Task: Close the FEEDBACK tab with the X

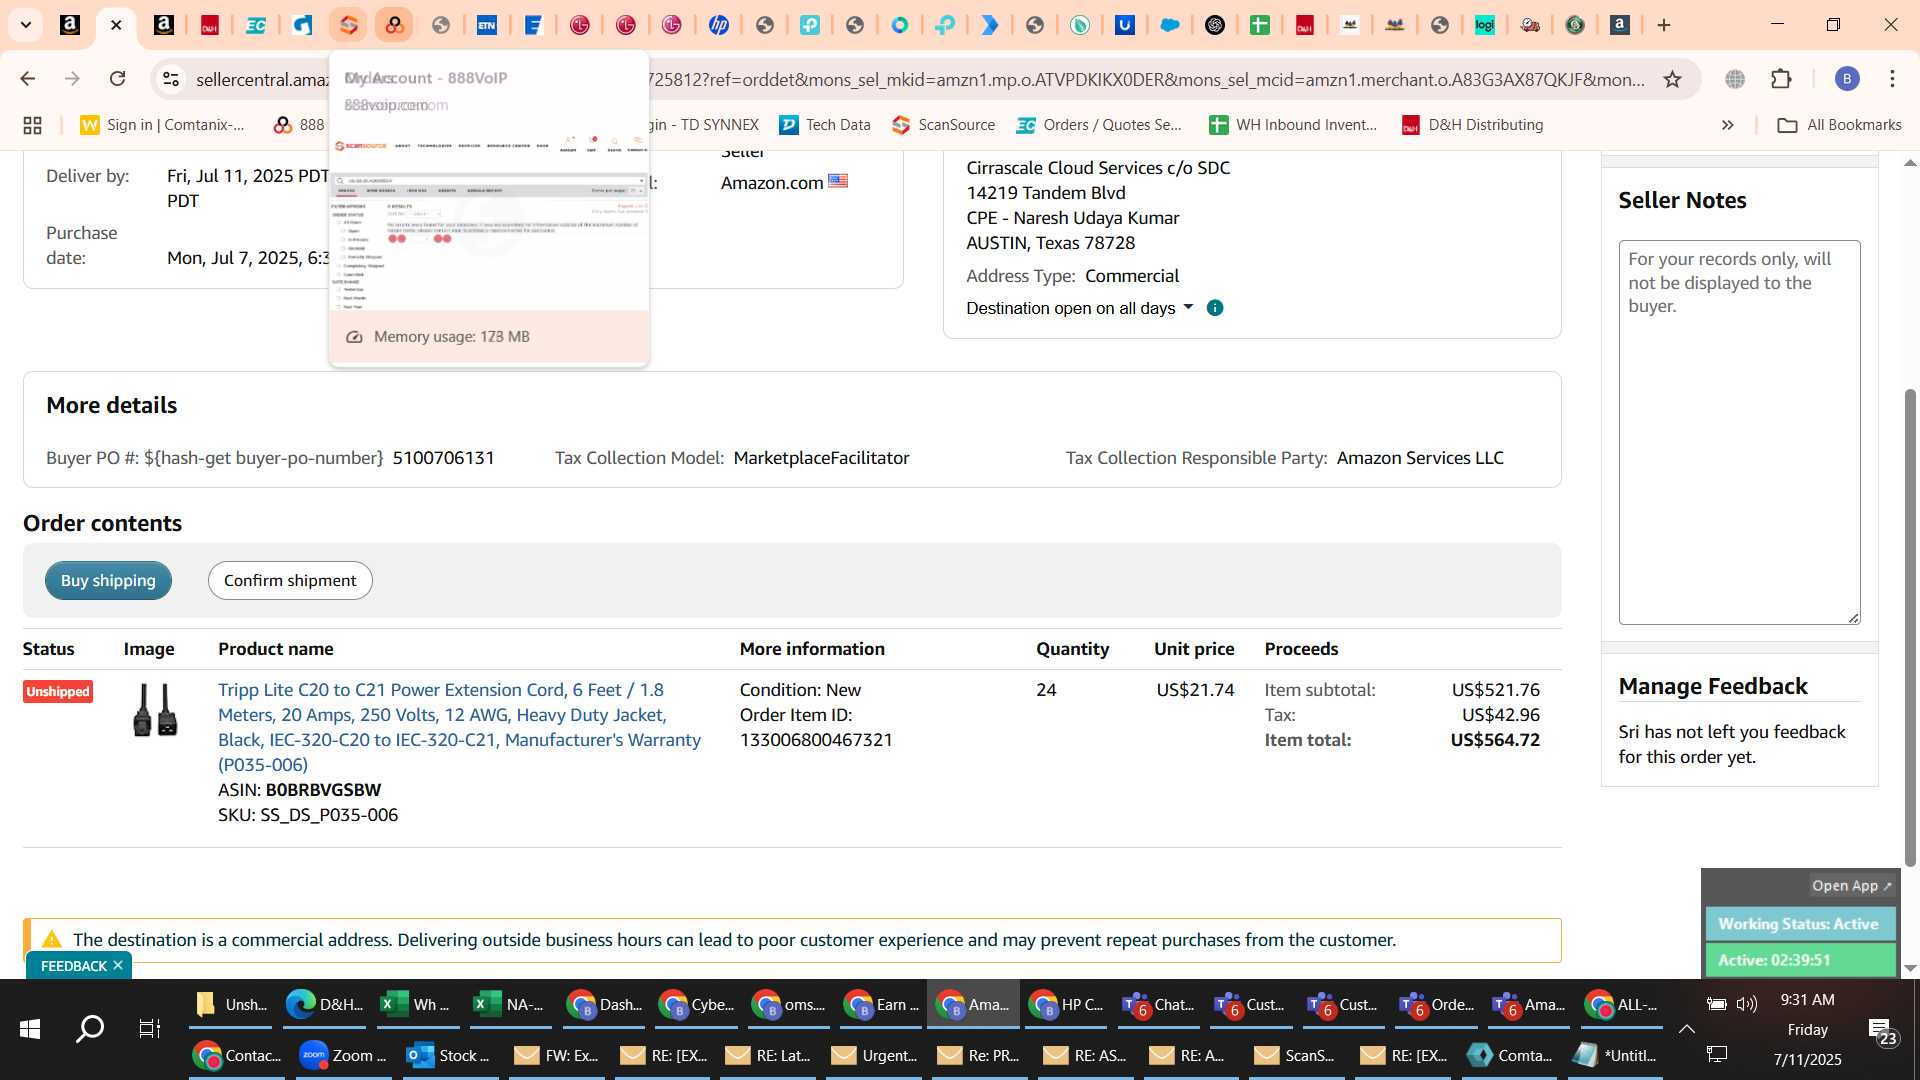Action: click(118, 965)
